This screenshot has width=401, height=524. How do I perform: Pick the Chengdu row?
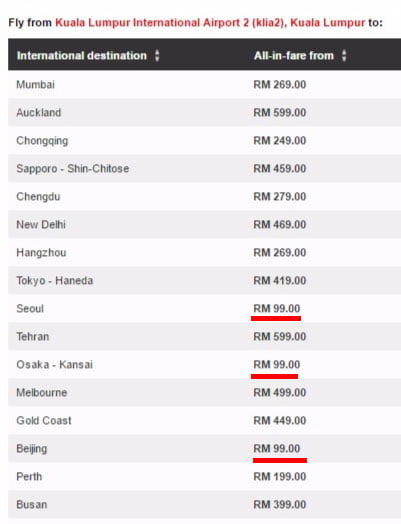tap(205, 196)
